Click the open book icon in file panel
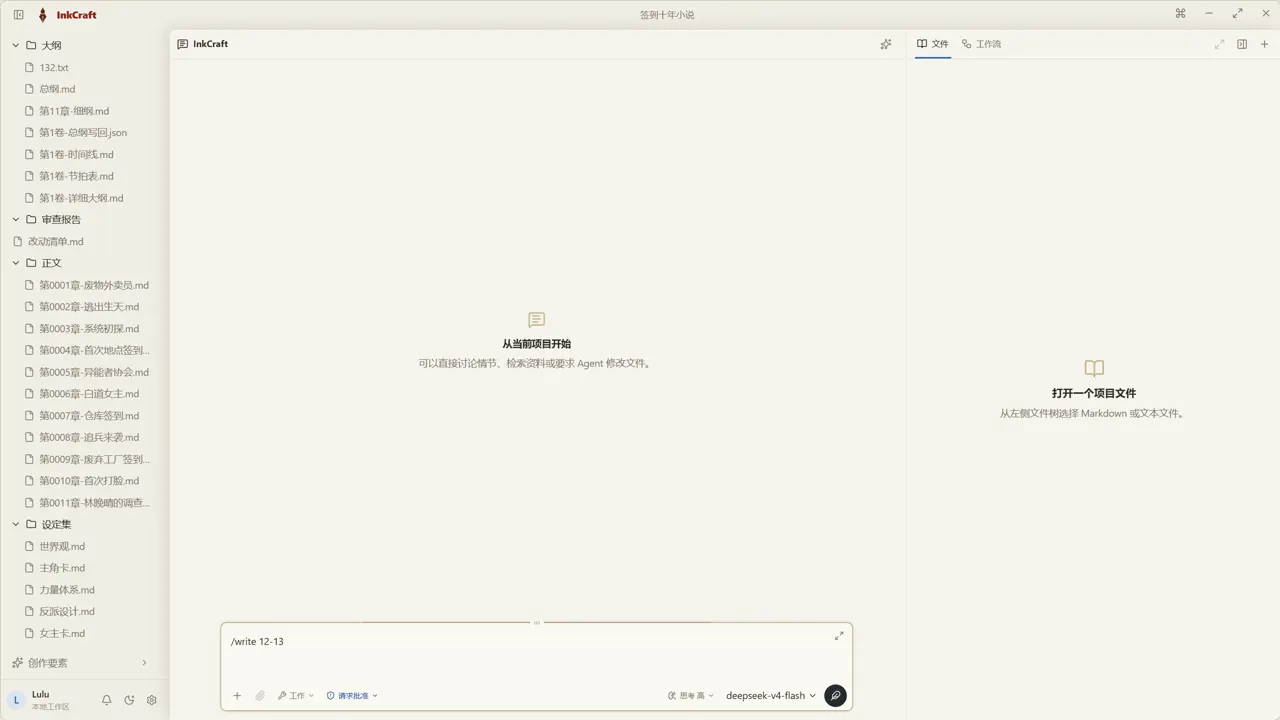 click(1094, 368)
